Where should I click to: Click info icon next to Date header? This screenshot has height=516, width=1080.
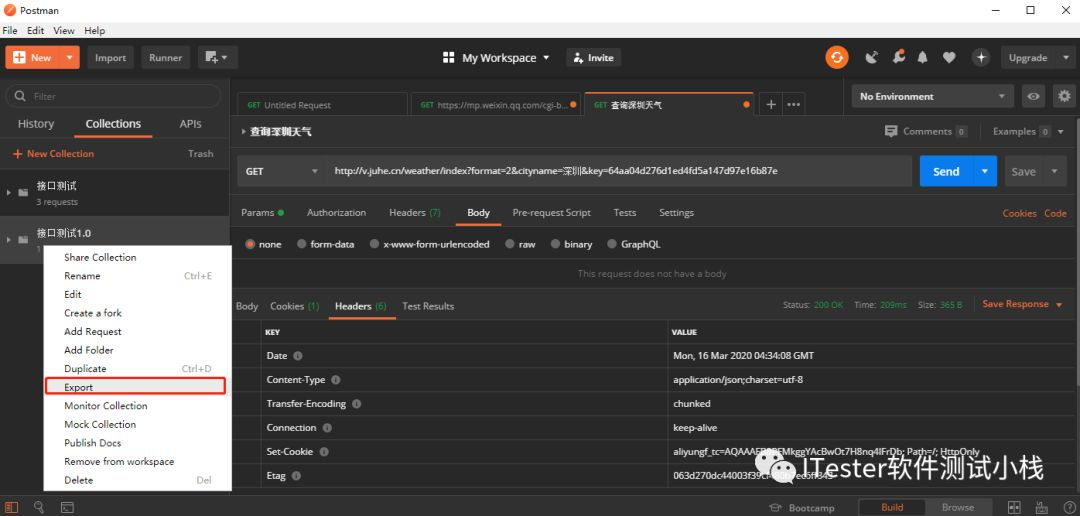[298, 356]
